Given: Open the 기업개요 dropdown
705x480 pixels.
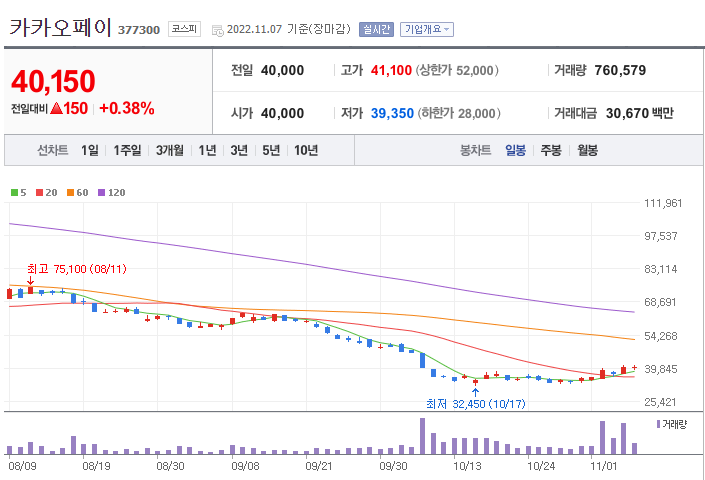Looking at the screenshot, I should point(427,29).
